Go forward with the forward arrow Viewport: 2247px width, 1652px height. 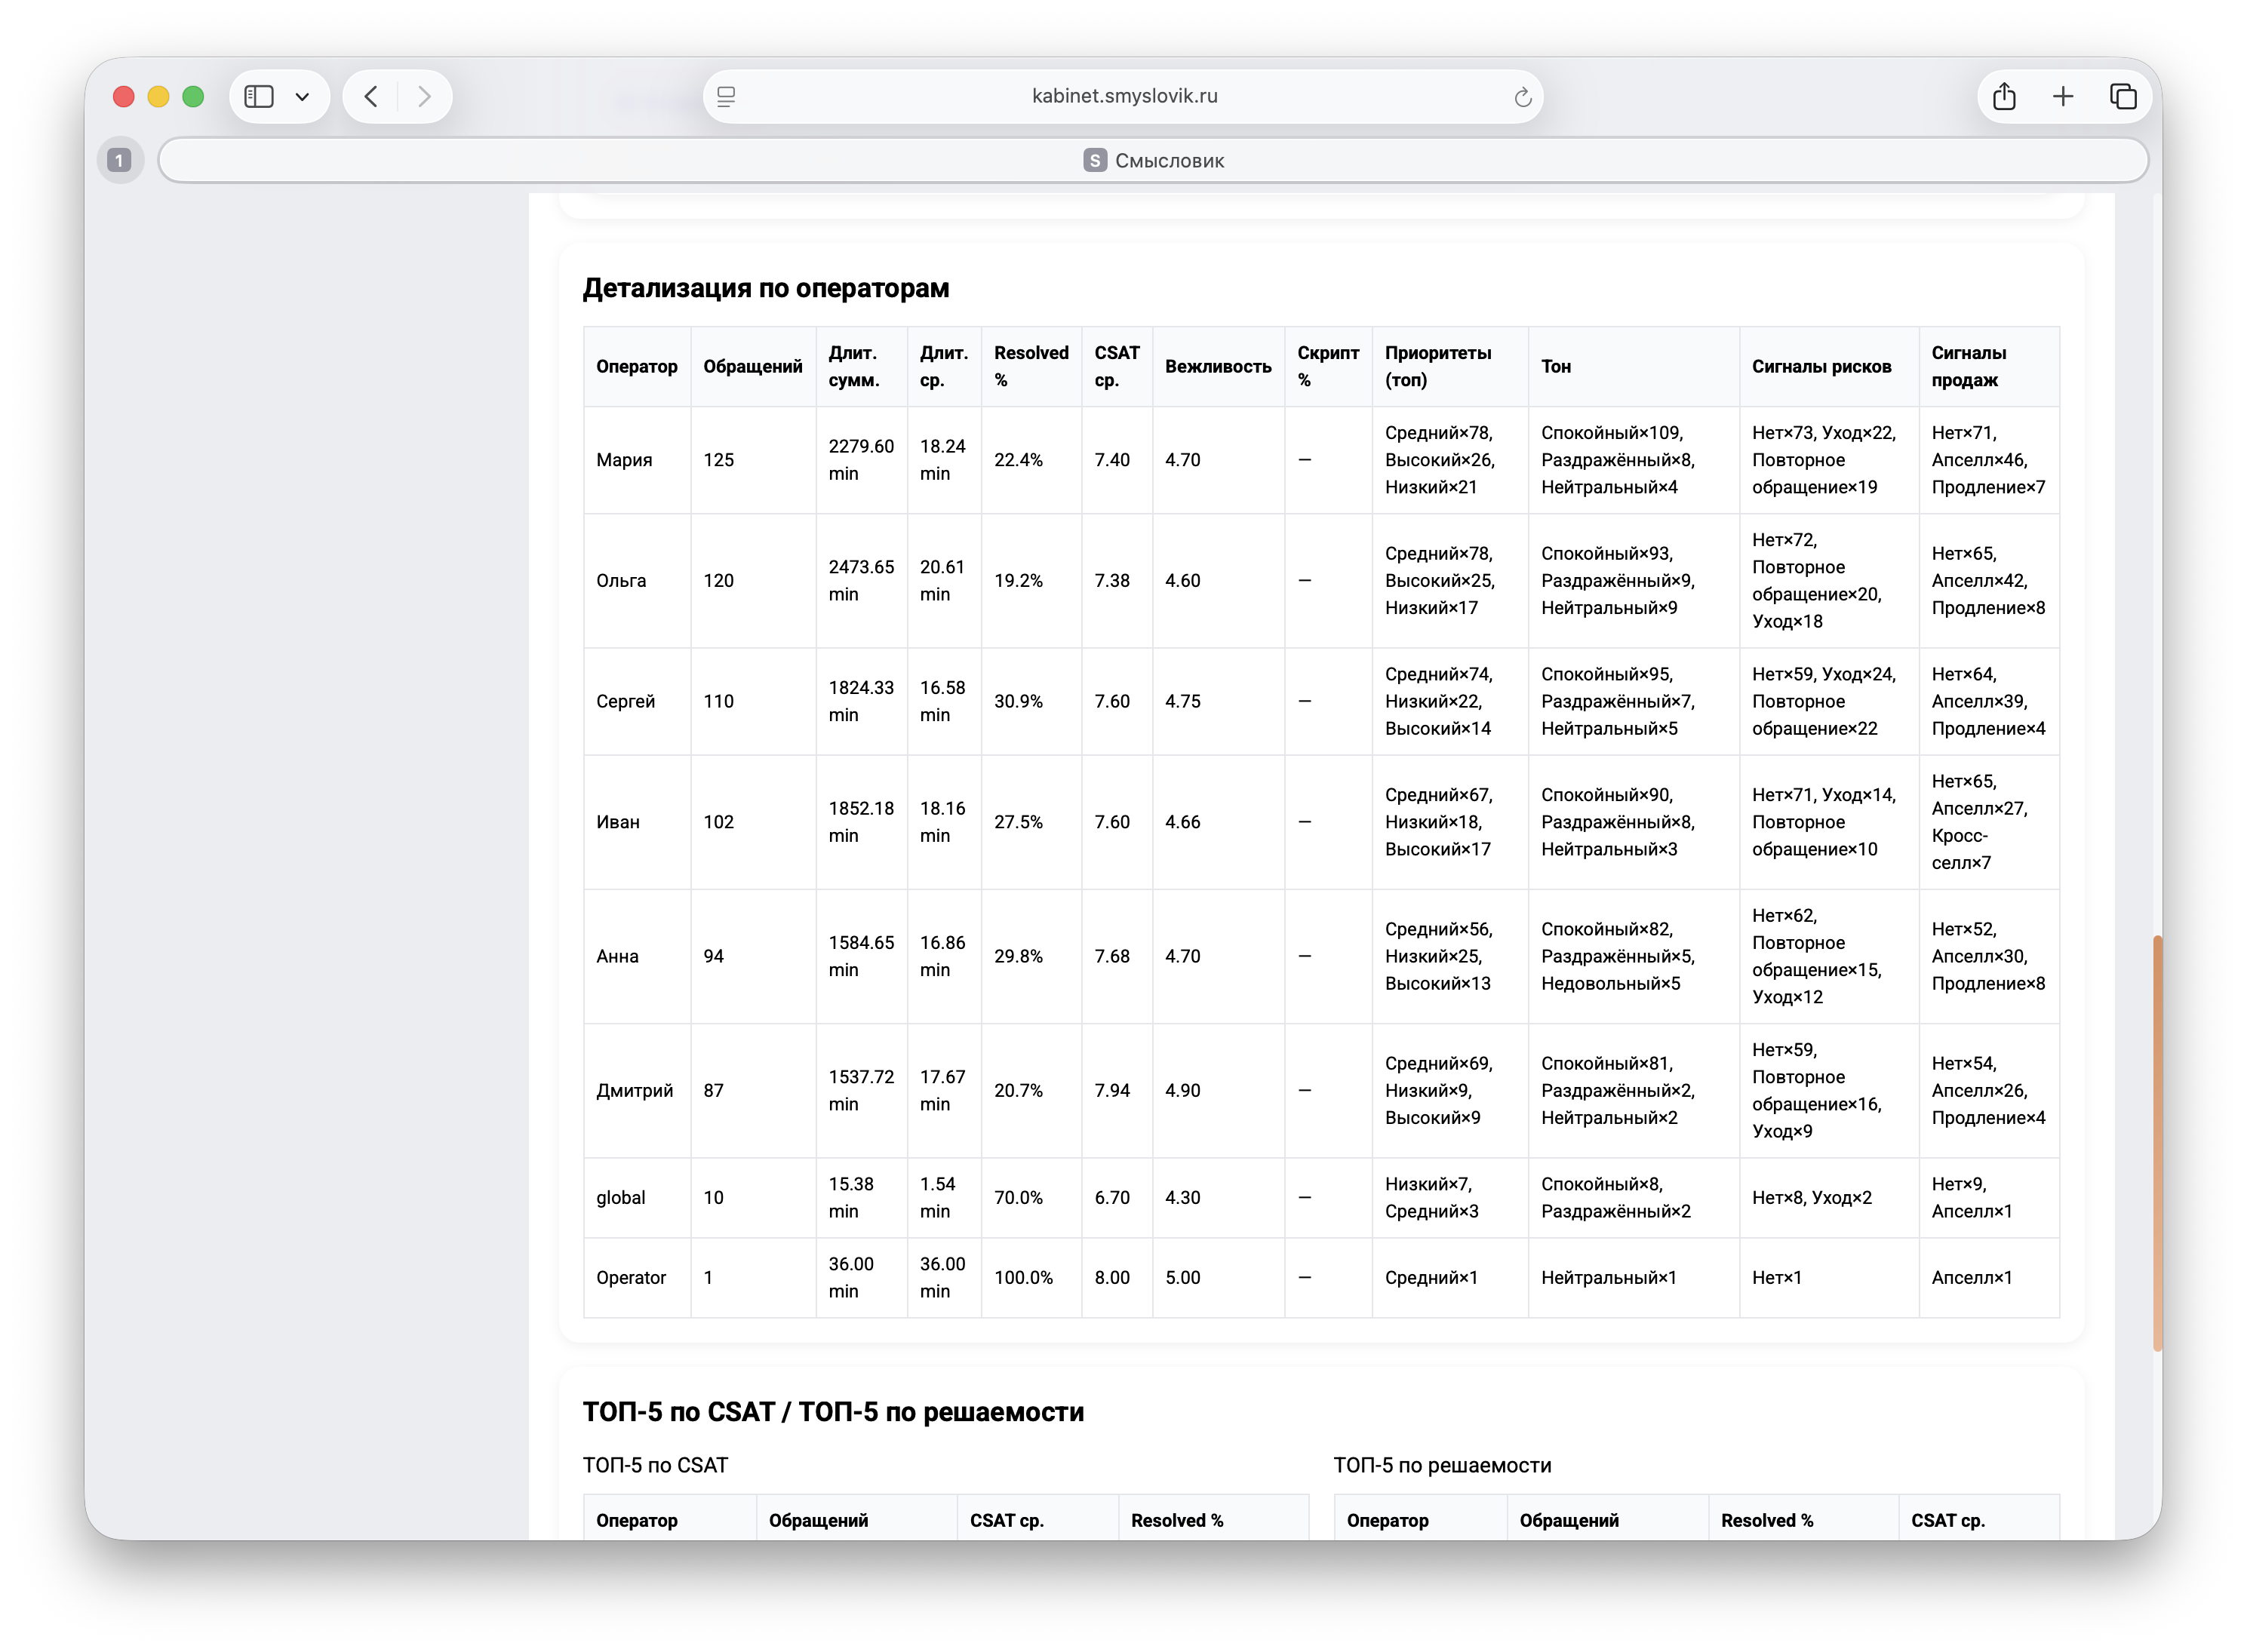(424, 96)
